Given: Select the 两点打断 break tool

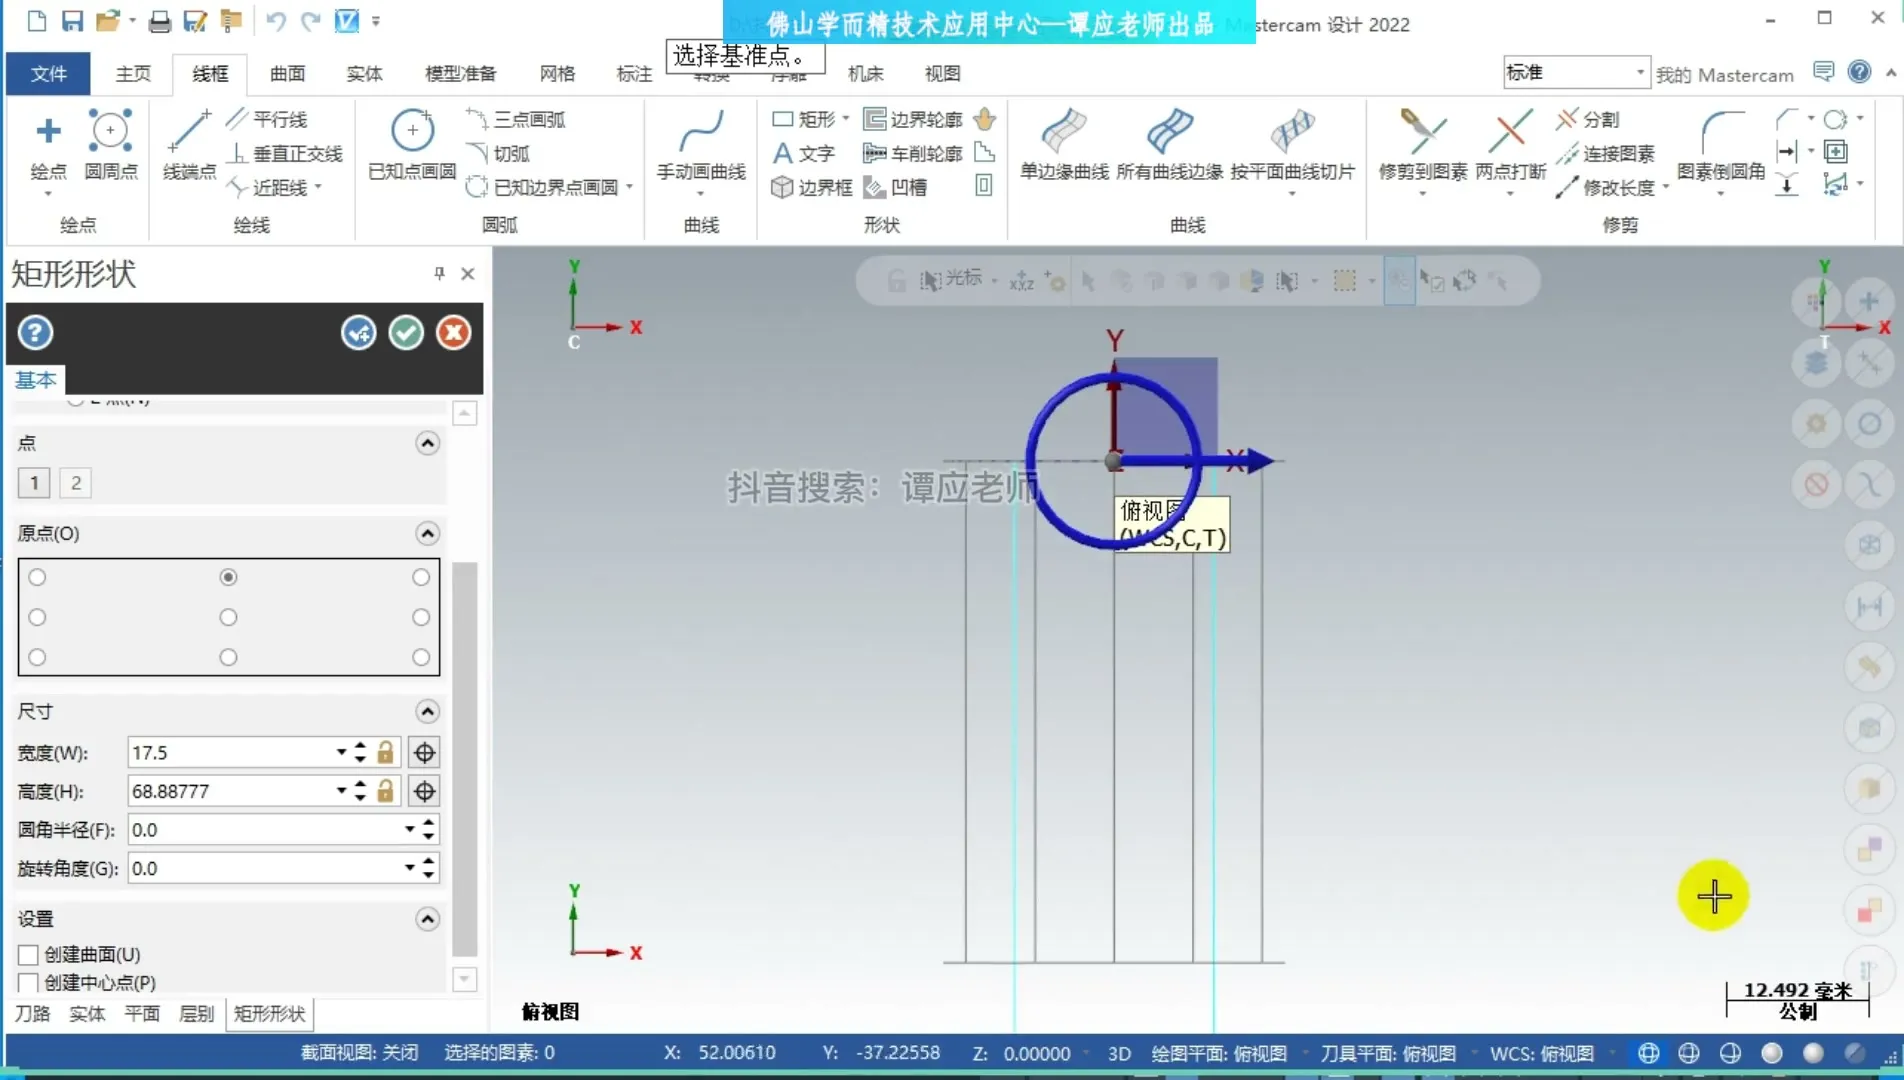Looking at the screenshot, I should pos(1509,144).
